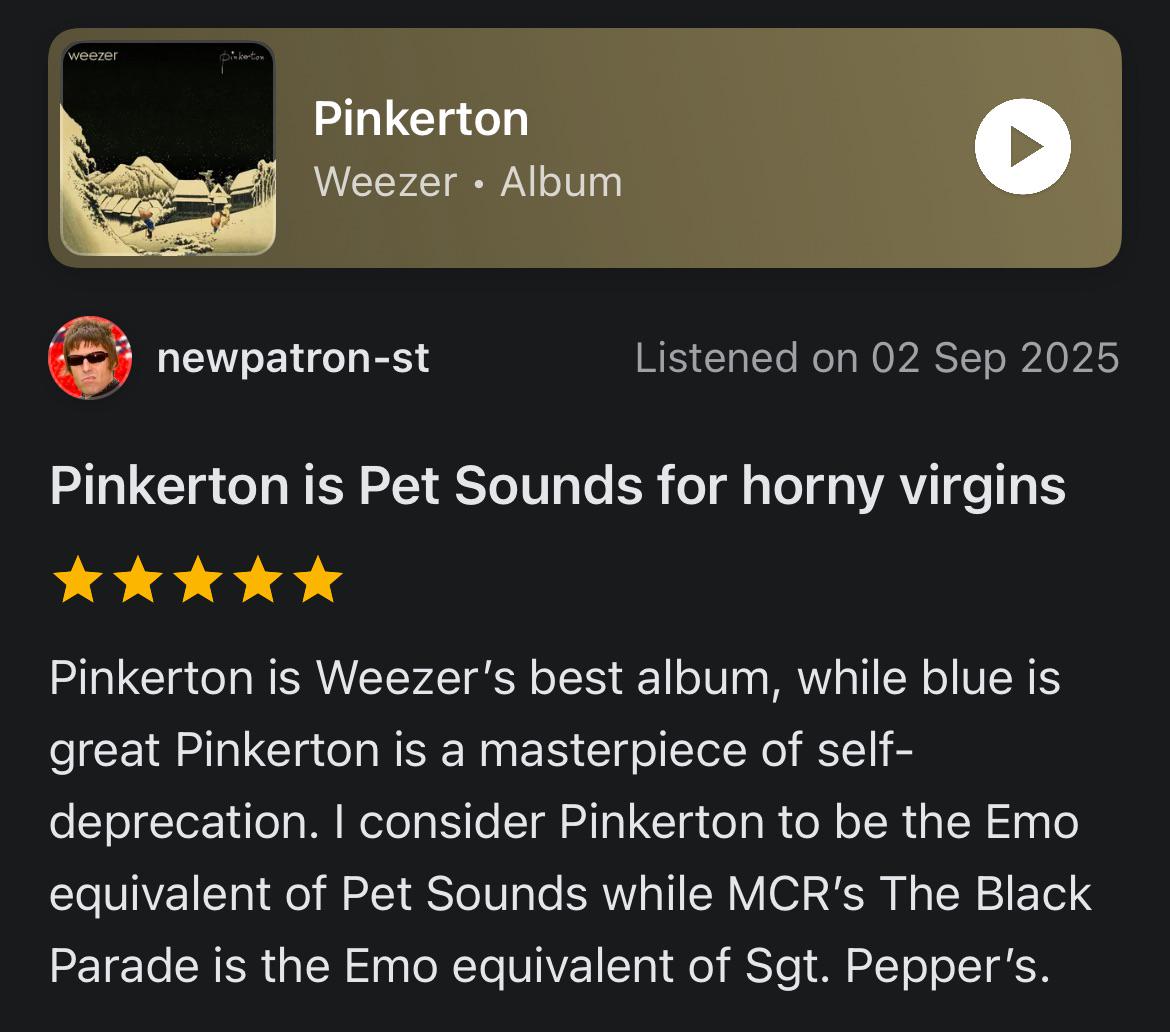The width and height of the screenshot is (1170, 1032).
Task: Click handwritten Pinkerton signature on cover
Action: 241,60
